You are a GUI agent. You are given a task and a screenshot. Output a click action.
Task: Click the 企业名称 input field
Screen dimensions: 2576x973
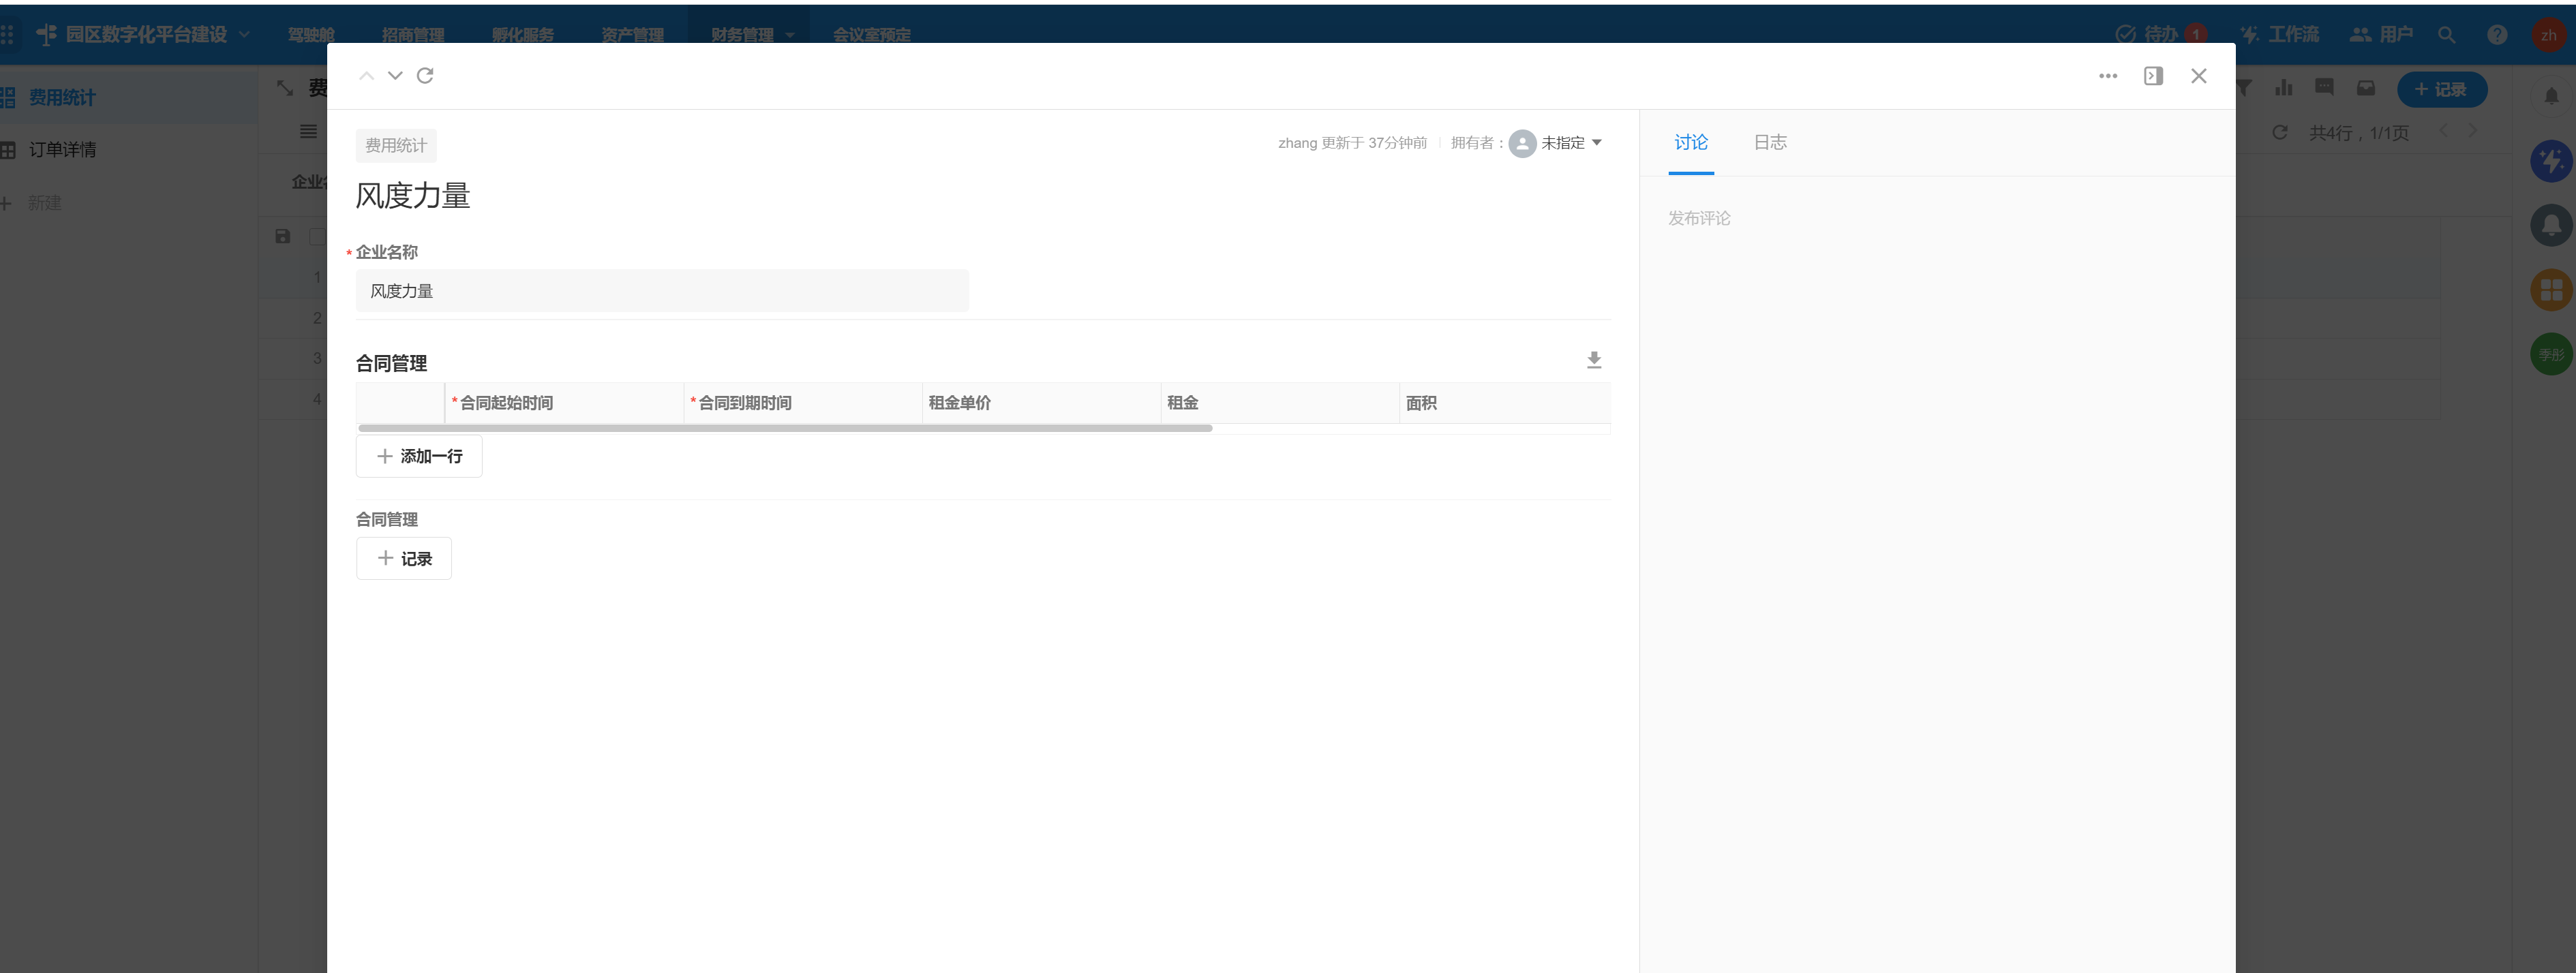[662, 291]
